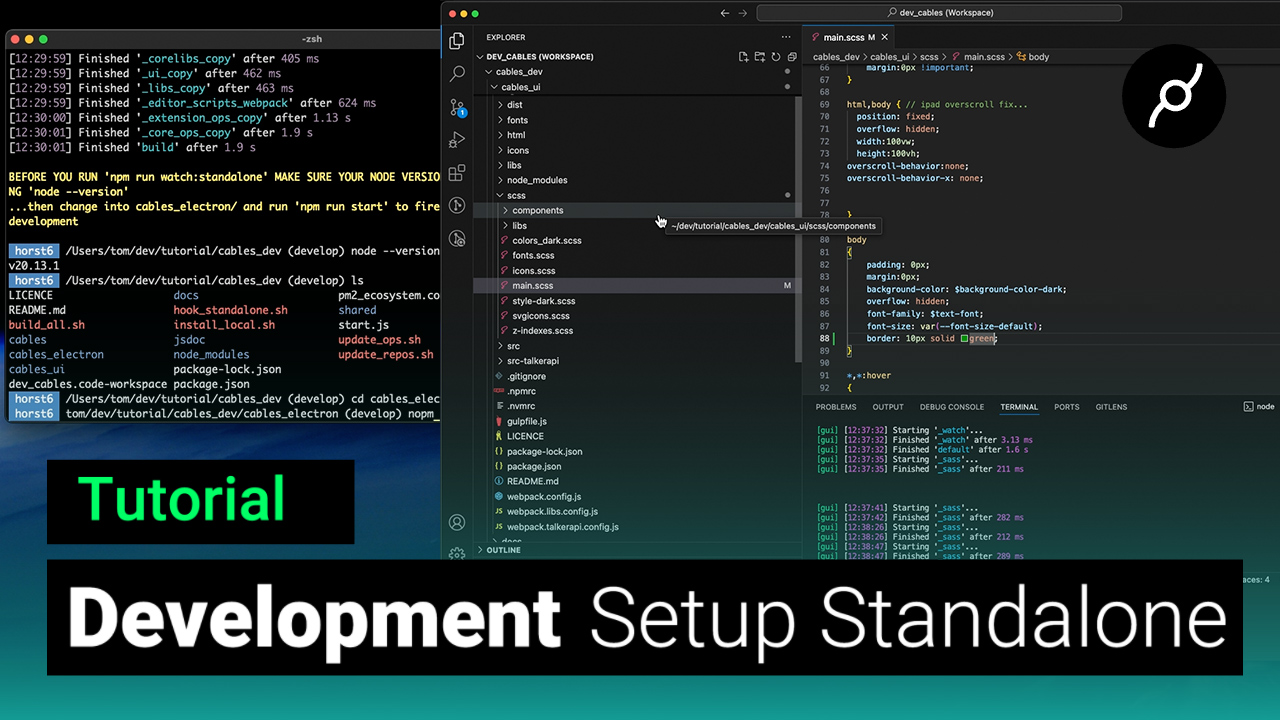Open the Accounts icon in the activity bar
Image resolution: width=1280 pixels, height=720 pixels.
click(457, 522)
